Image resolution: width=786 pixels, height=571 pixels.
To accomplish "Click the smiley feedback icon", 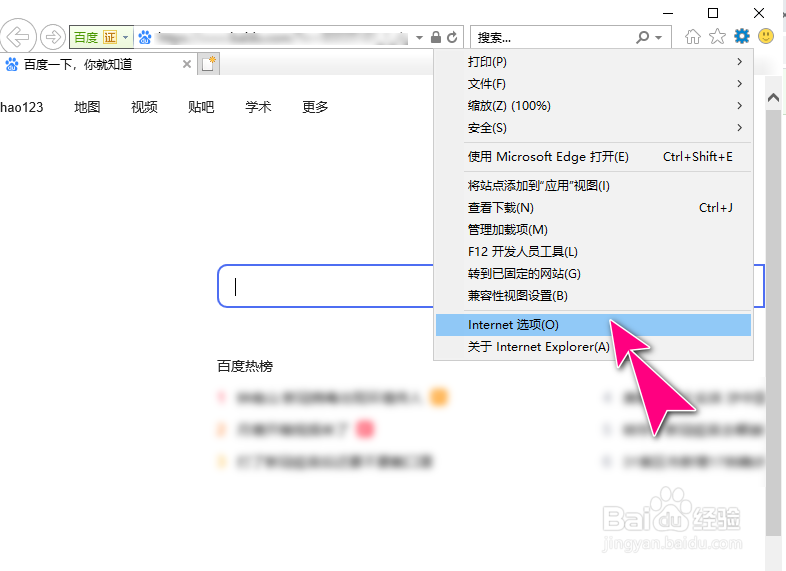I will pos(766,36).
